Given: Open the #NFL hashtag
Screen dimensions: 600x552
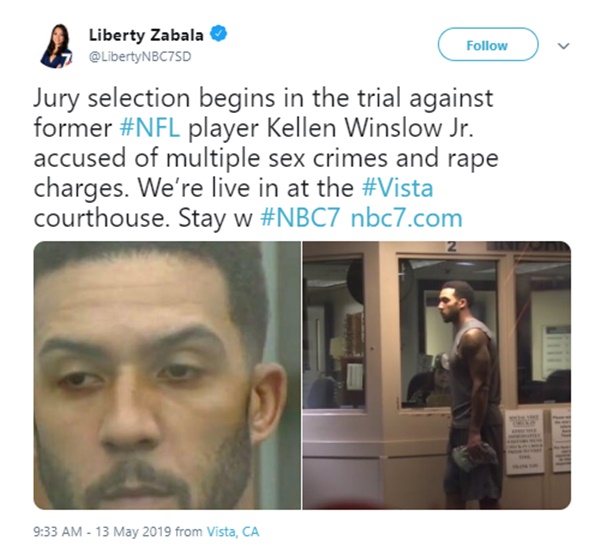Looking at the screenshot, I should (x=149, y=128).
